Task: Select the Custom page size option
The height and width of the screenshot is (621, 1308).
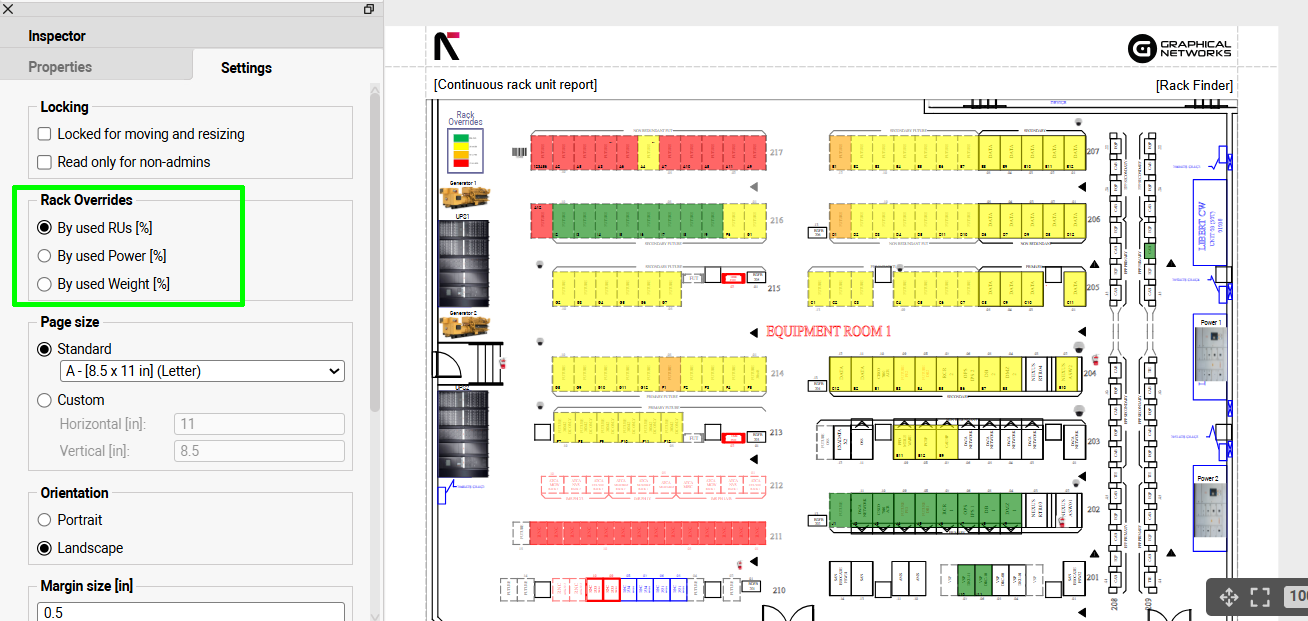Action: click(x=45, y=400)
